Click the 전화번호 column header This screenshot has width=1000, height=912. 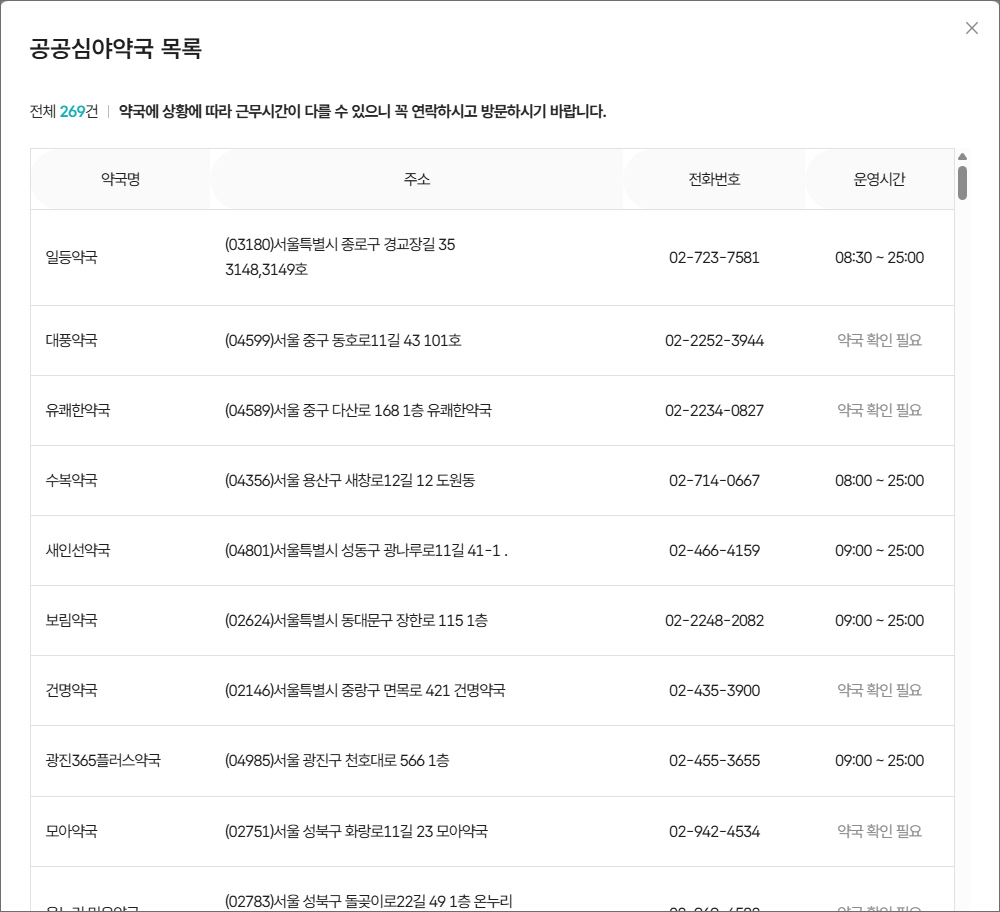click(x=714, y=180)
